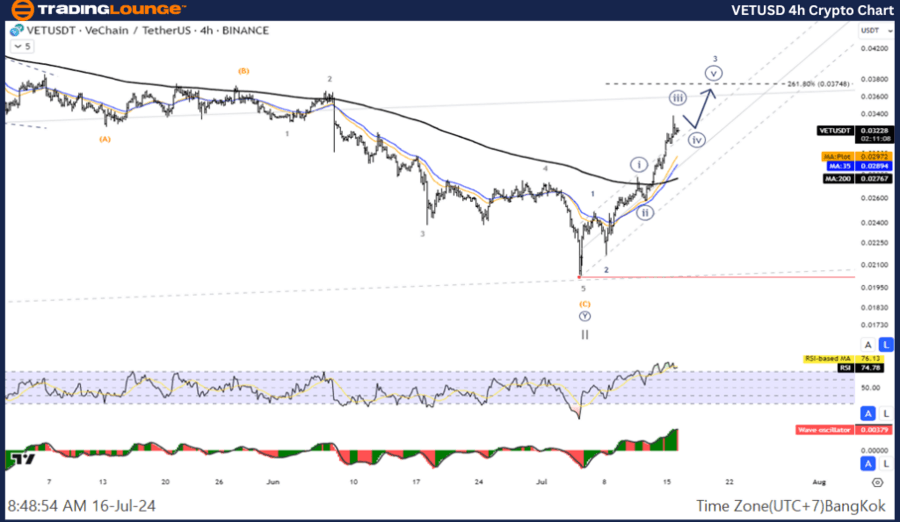The height and width of the screenshot is (522, 900).
Task: Click the TradingLounge logo icon
Action: click(x=22, y=9)
